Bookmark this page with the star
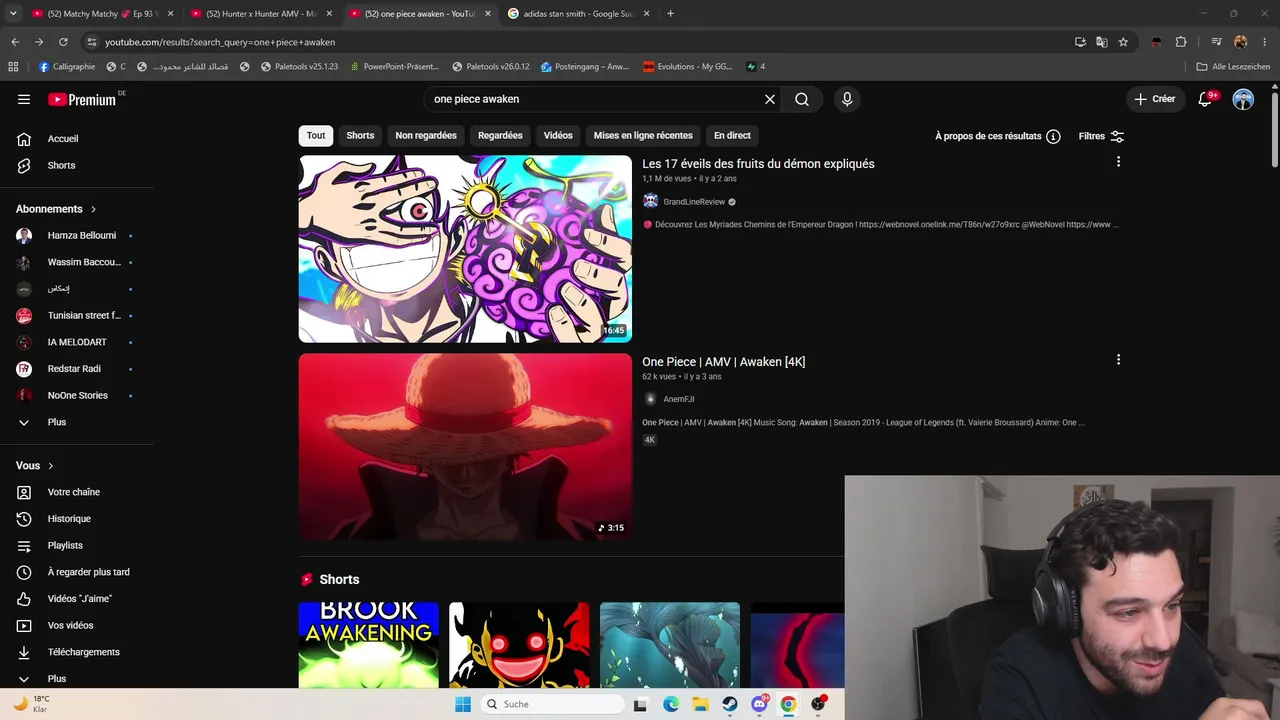1280x720 pixels. tap(1123, 42)
